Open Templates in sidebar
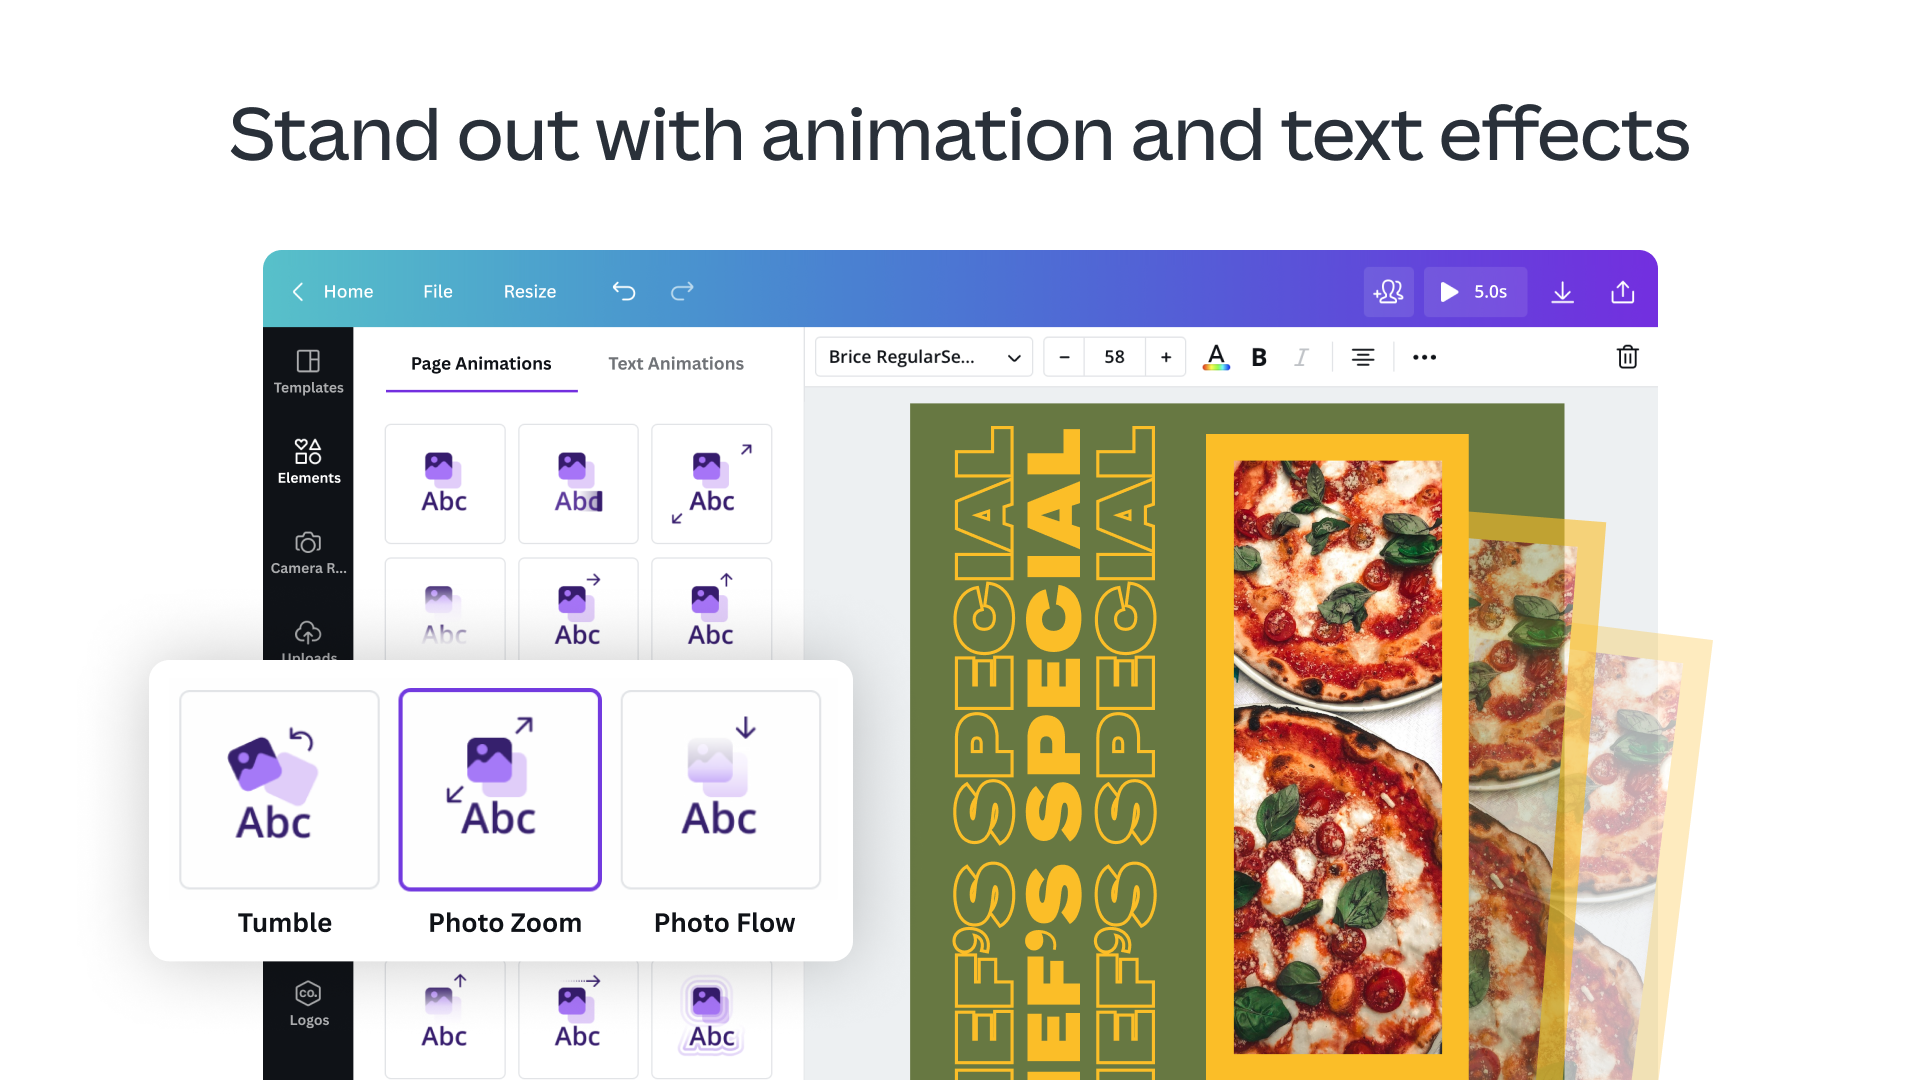This screenshot has width=1920, height=1080. [x=308, y=372]
